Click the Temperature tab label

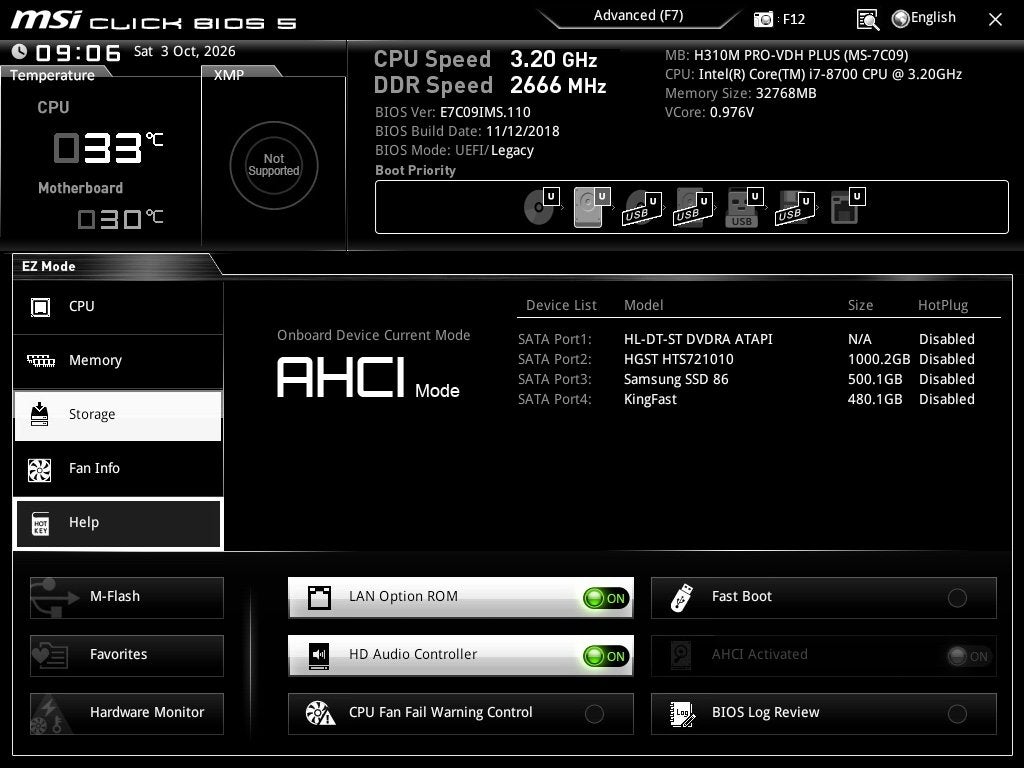[52, 75]
